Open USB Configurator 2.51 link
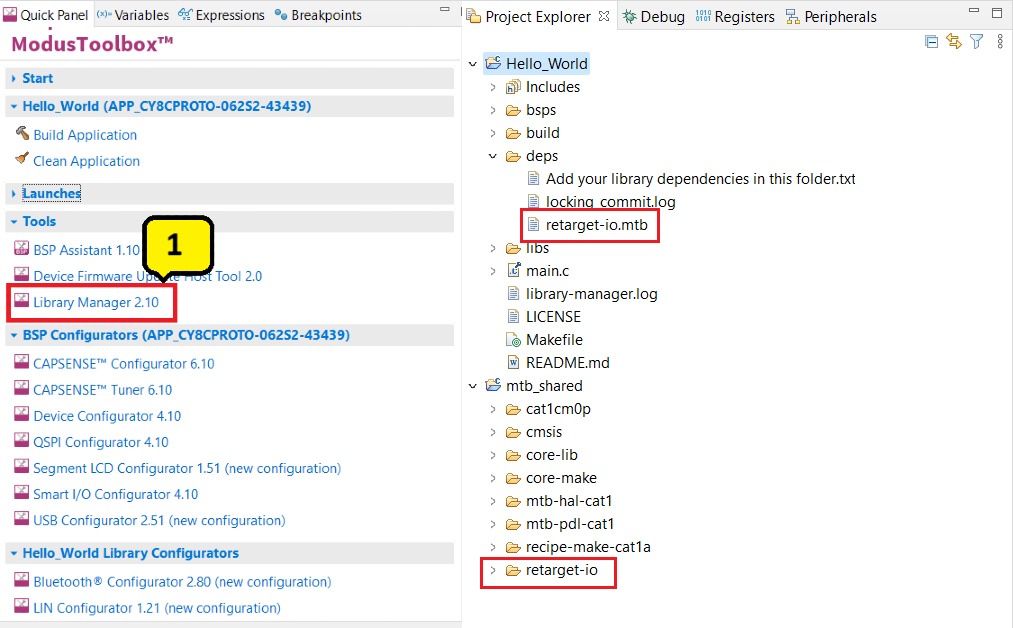The width and height of the screenshot is (1013, 628). coord(159,520)
